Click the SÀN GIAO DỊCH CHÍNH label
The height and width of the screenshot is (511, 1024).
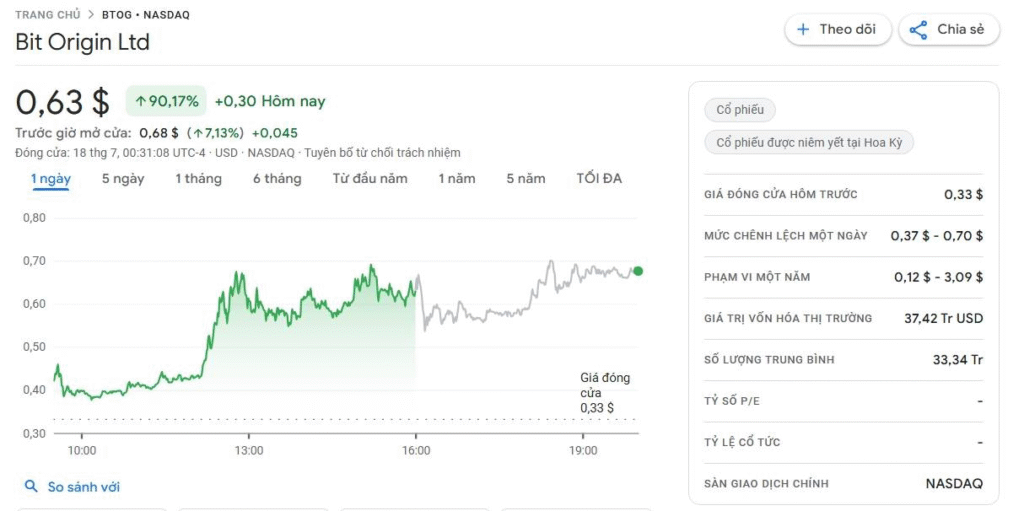[x=767, y=484]
